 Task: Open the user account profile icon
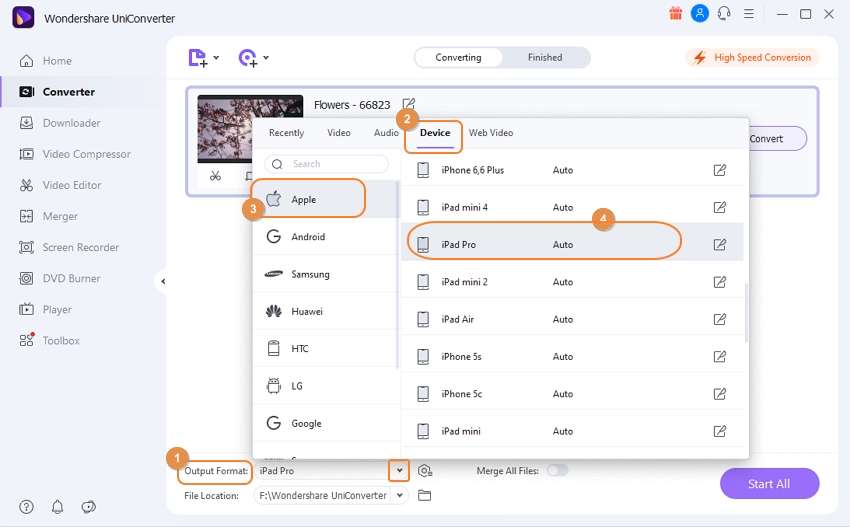[x=700, y=14]
